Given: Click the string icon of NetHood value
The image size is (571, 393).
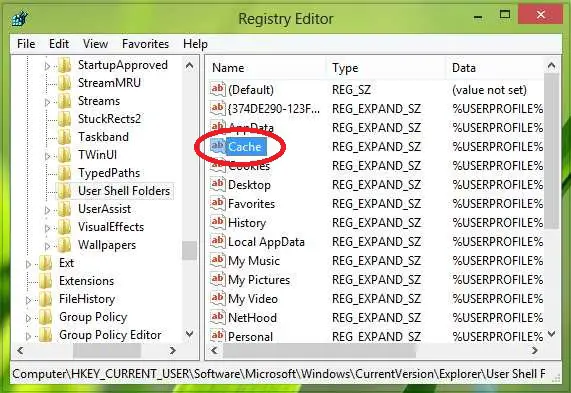Looking at the screenshot, I should tap(218, 317).
